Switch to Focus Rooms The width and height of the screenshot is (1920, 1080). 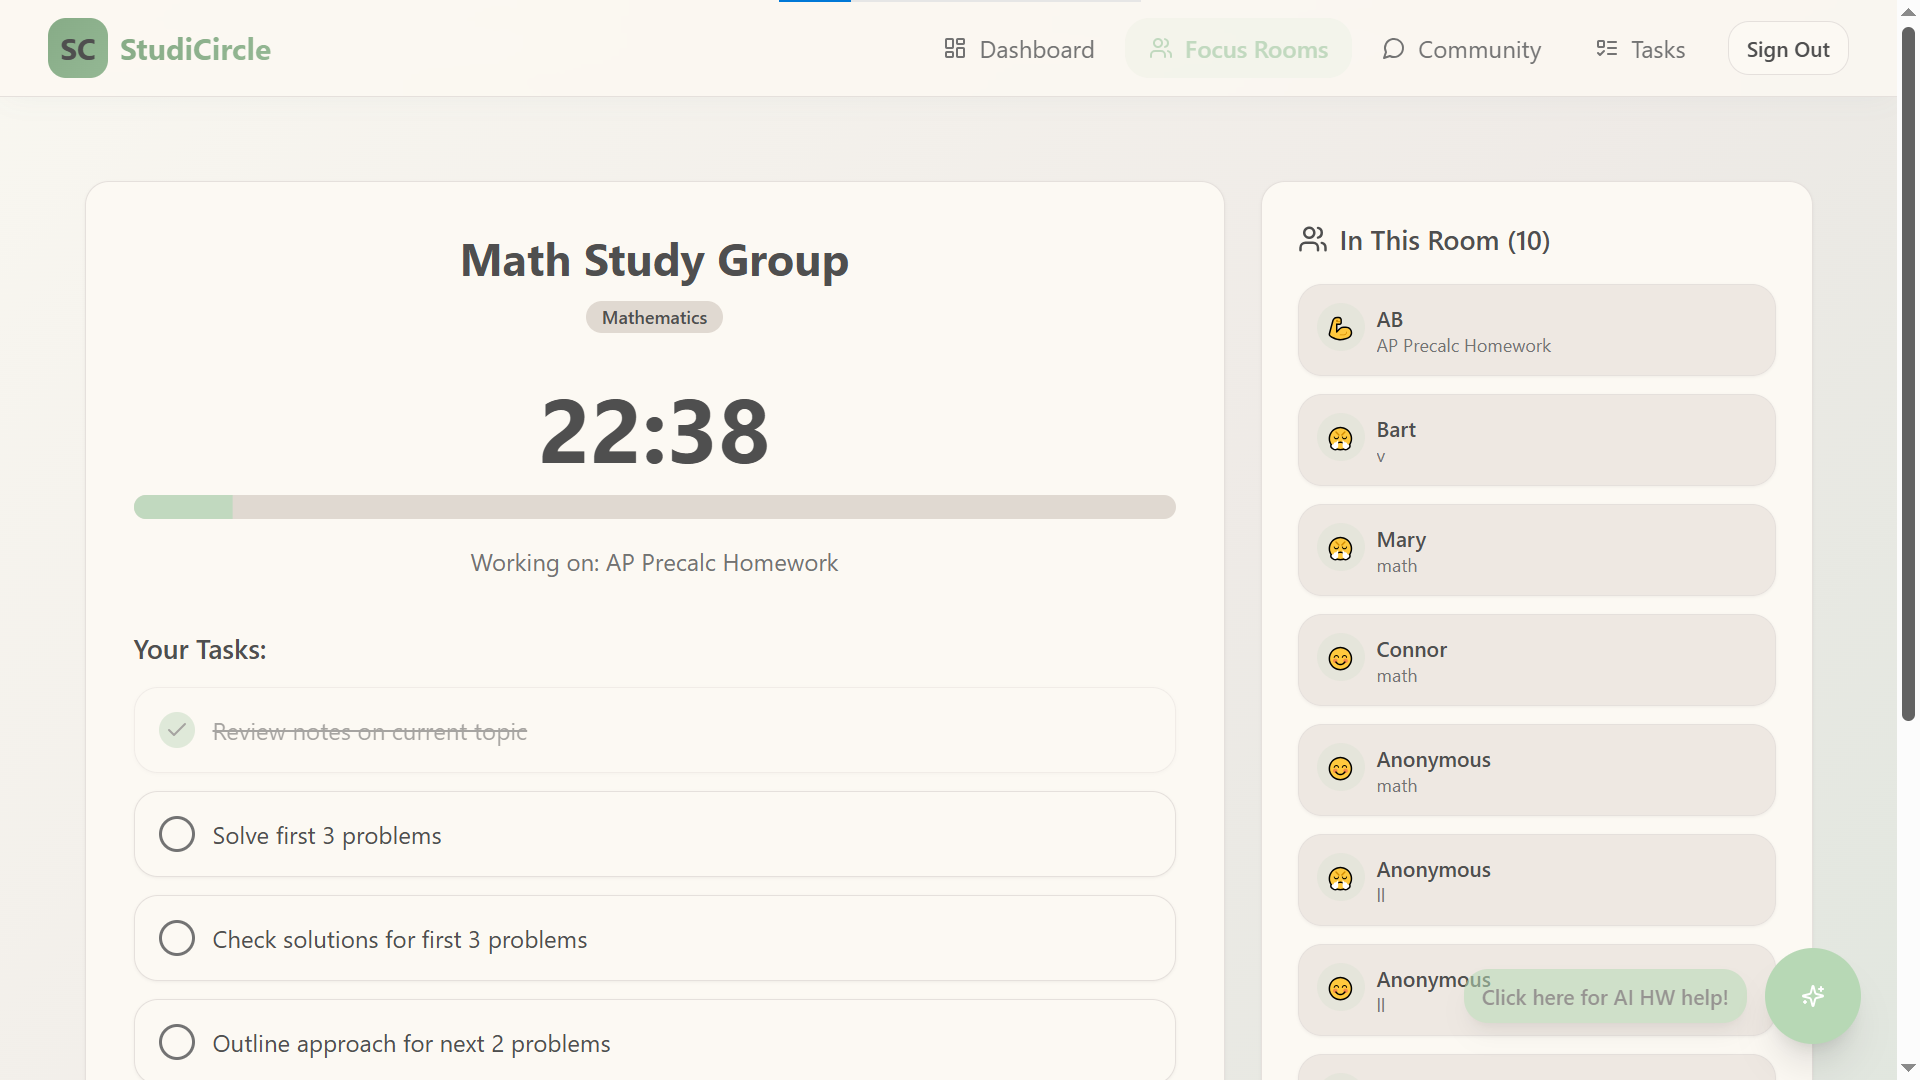[1238, 49]
